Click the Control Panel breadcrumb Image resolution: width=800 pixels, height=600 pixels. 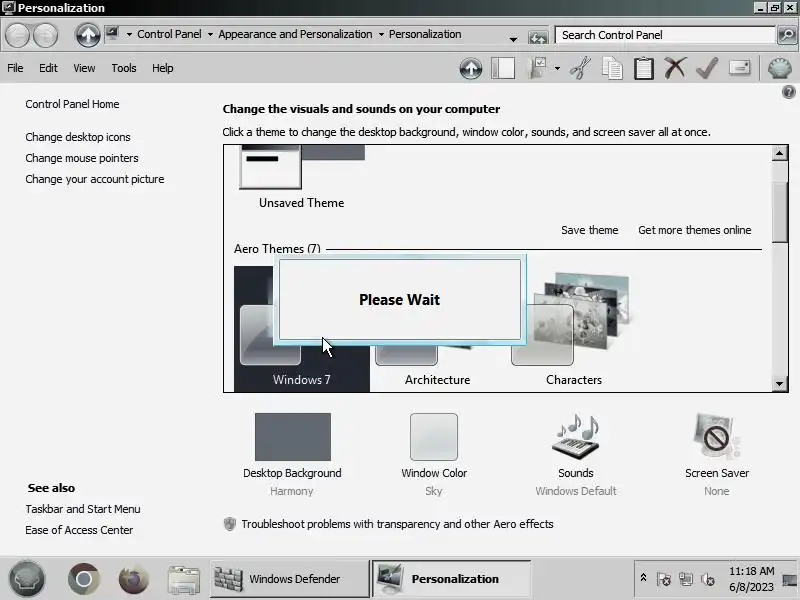169,34
